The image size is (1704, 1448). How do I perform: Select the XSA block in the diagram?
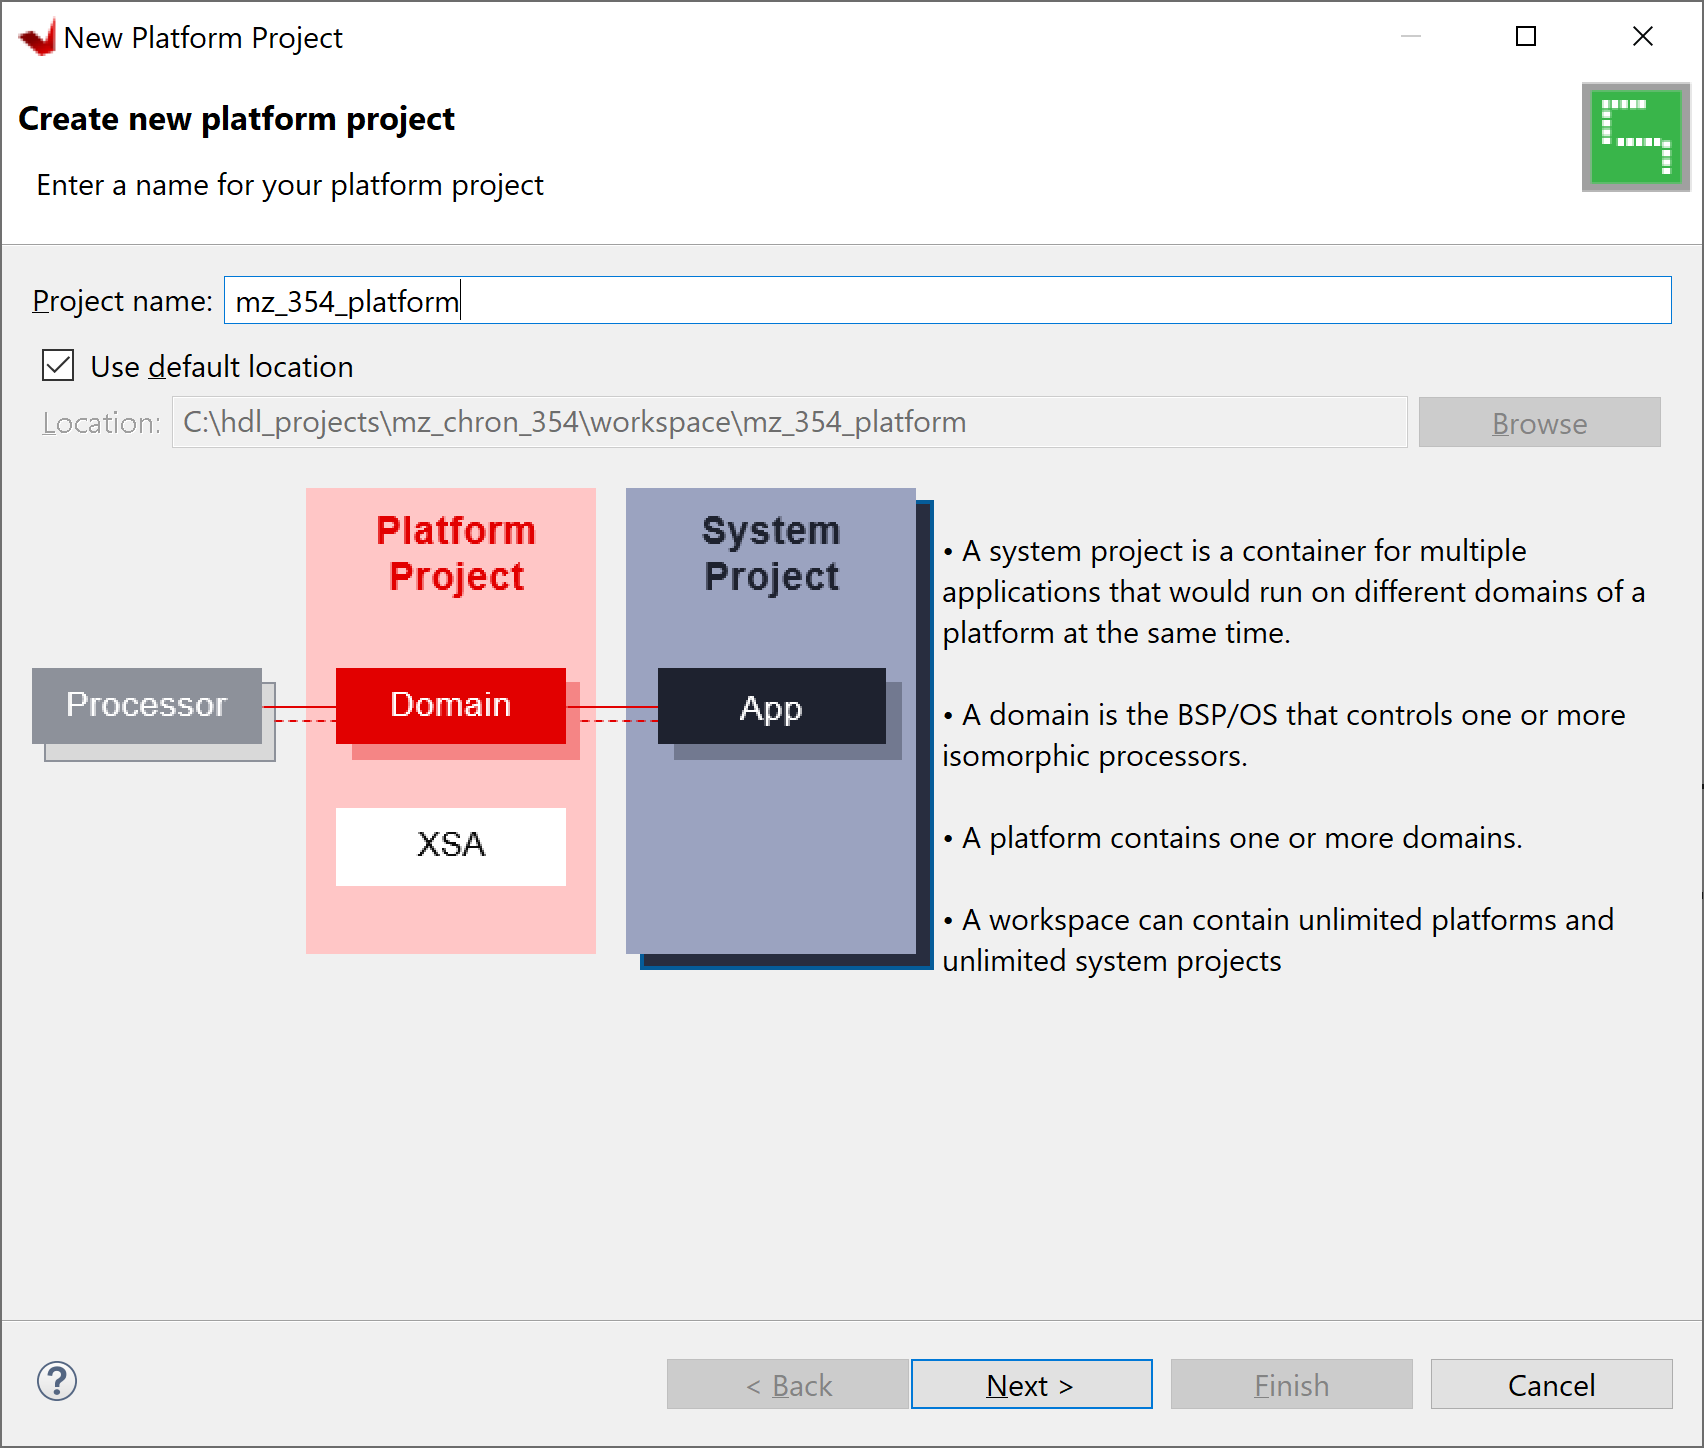click(x=450, y=845)
